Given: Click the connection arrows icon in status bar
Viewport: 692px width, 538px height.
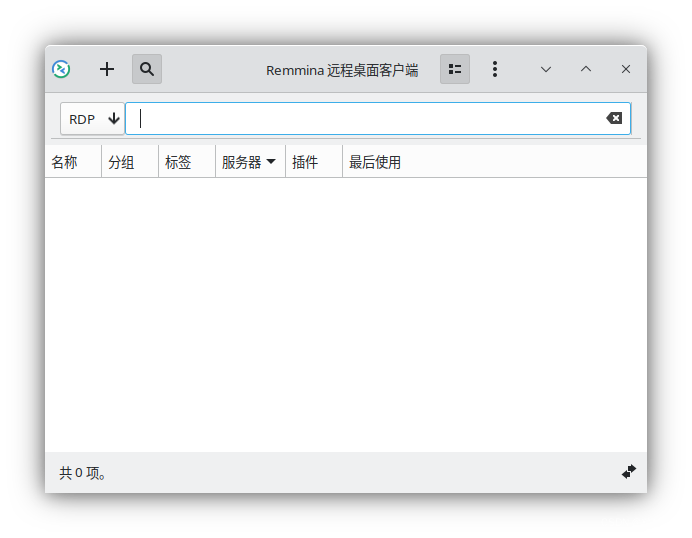Looking at the screenshot, I should pyautogui.click(x=629, y=472).
